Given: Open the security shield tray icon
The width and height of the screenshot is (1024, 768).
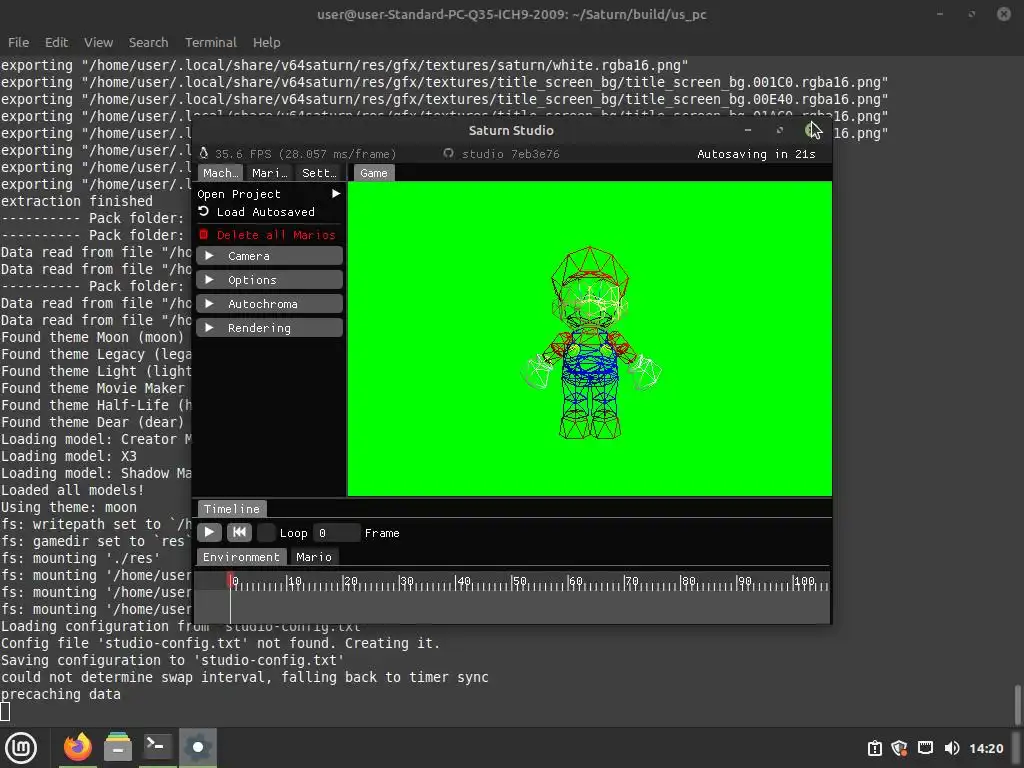Looking at the screenshot, I should [899, 748].
